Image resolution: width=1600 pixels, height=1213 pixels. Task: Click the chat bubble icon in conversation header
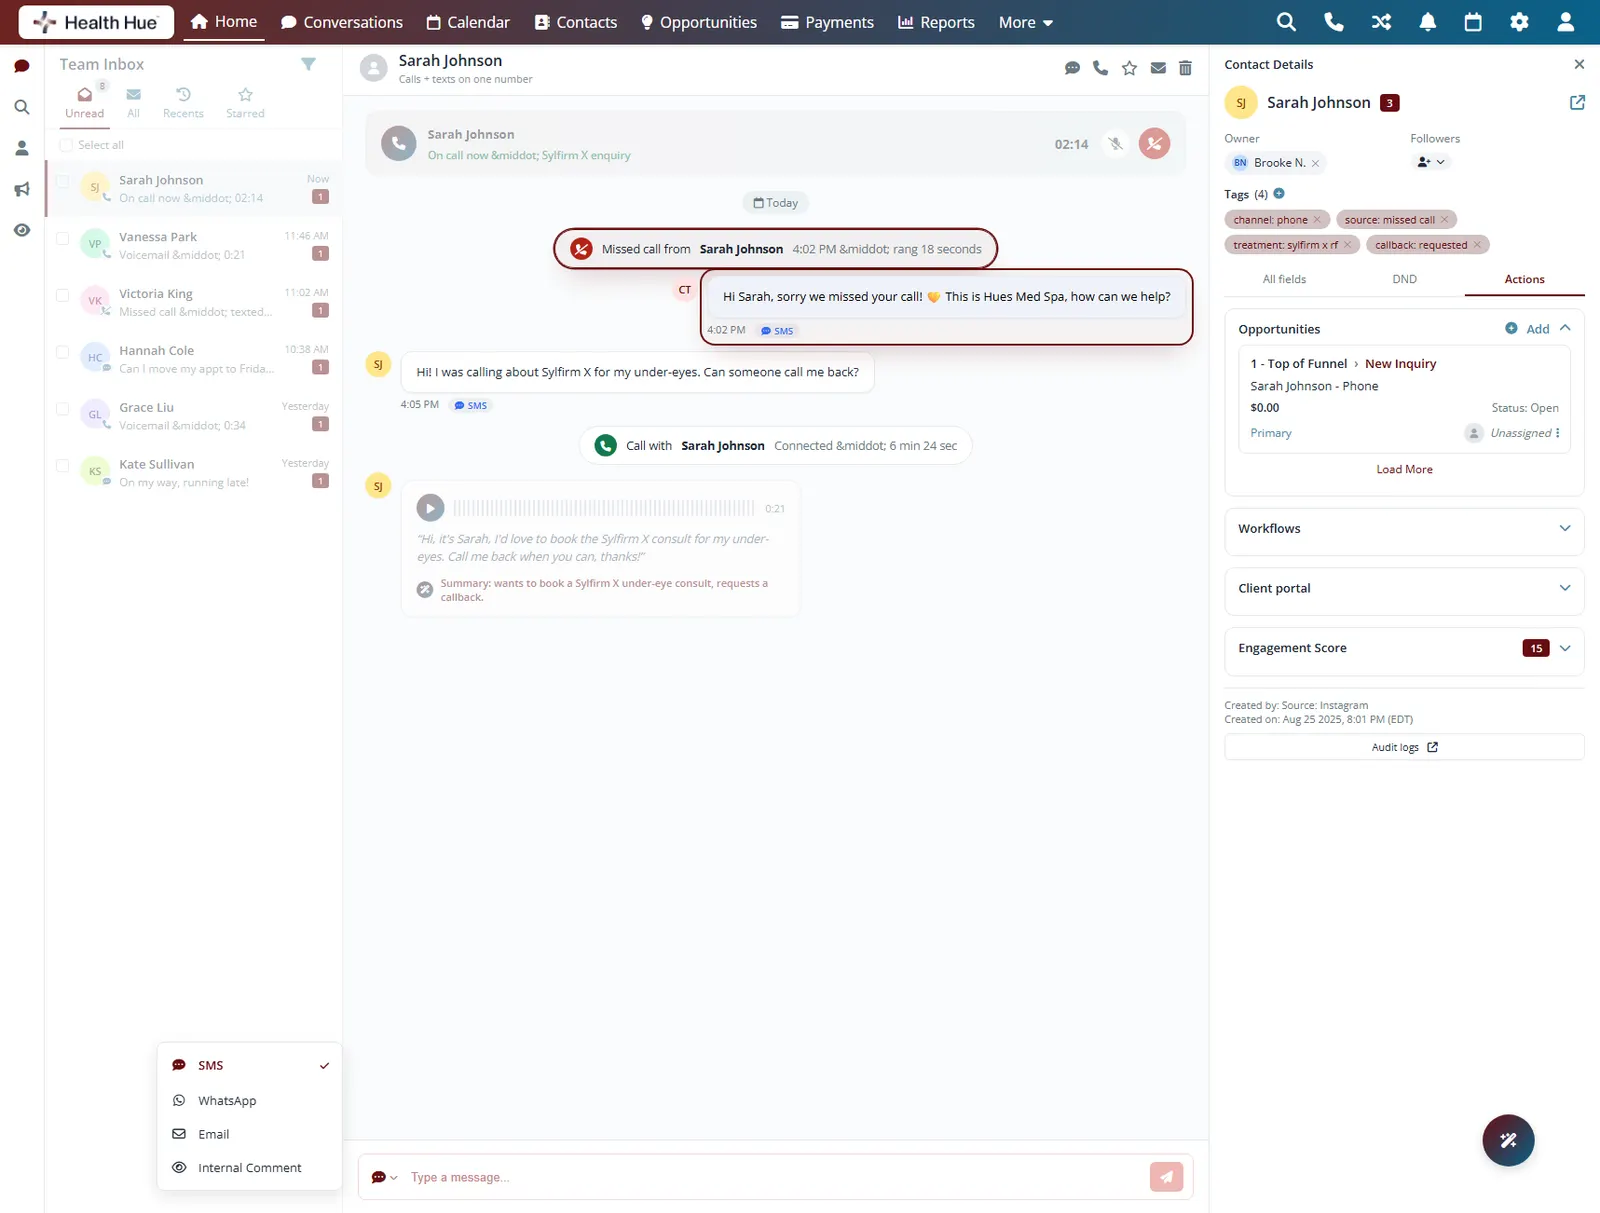click(1072, 68)
